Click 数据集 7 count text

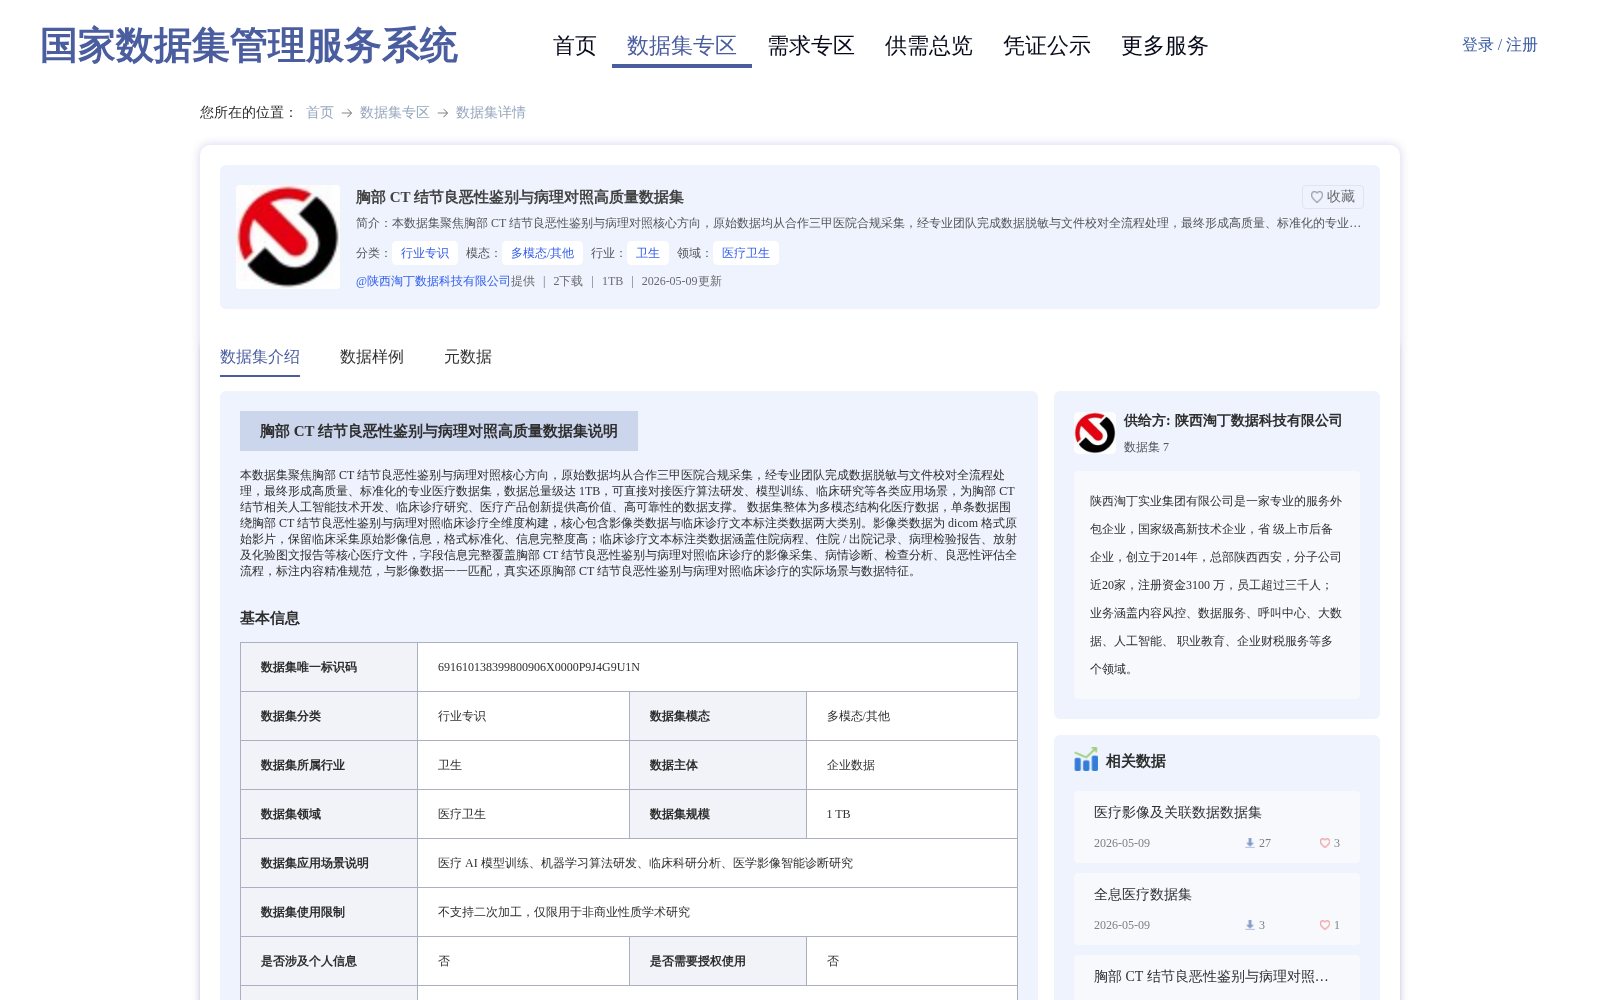click(x=1146, y=447)
